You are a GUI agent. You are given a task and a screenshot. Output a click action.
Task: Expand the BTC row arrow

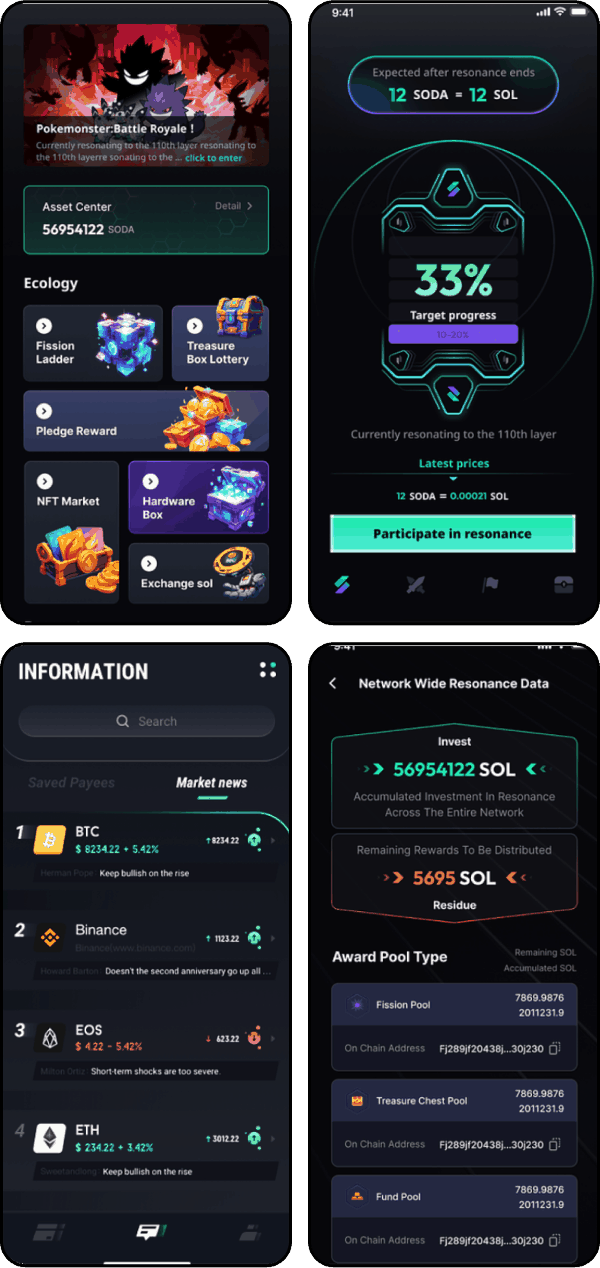(x=273, y=841)
